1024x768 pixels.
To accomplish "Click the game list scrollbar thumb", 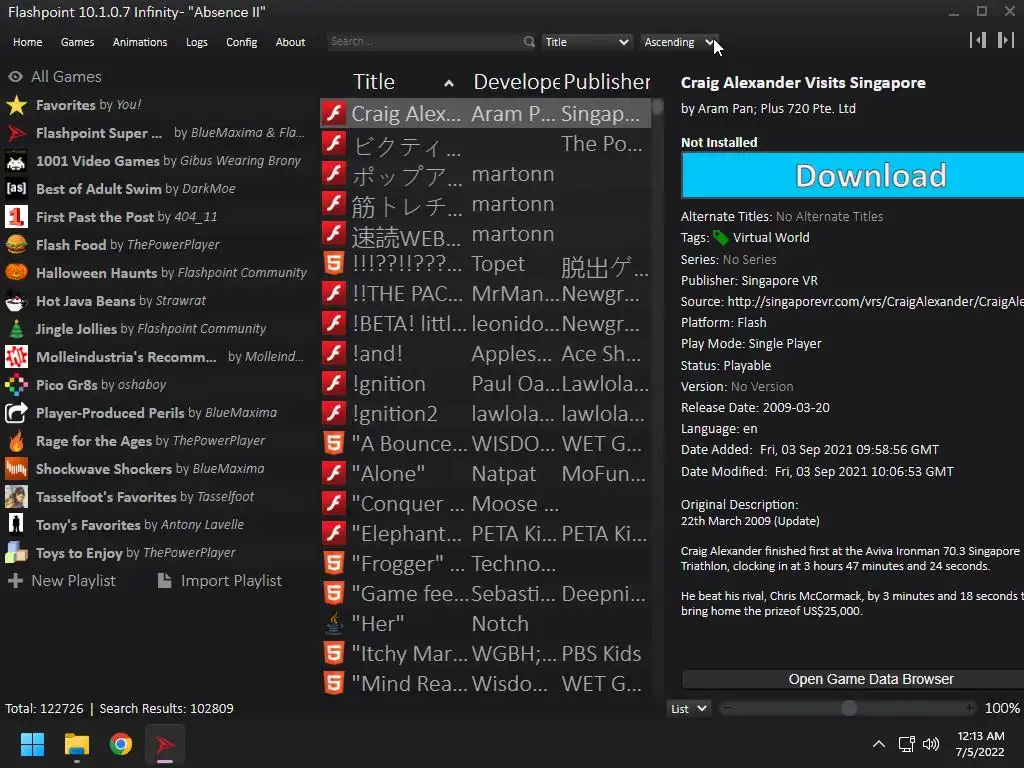I will tap(657, 106).
